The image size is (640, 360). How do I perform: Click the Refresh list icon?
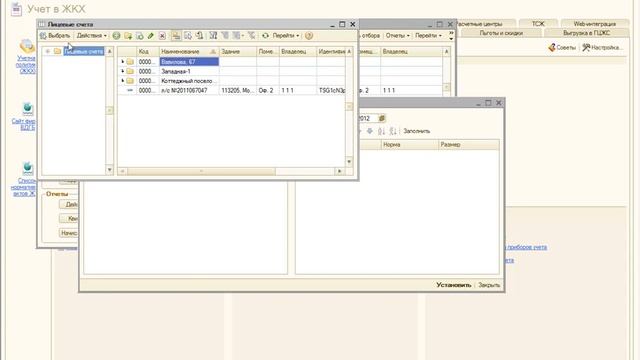[x=265, y=36]
